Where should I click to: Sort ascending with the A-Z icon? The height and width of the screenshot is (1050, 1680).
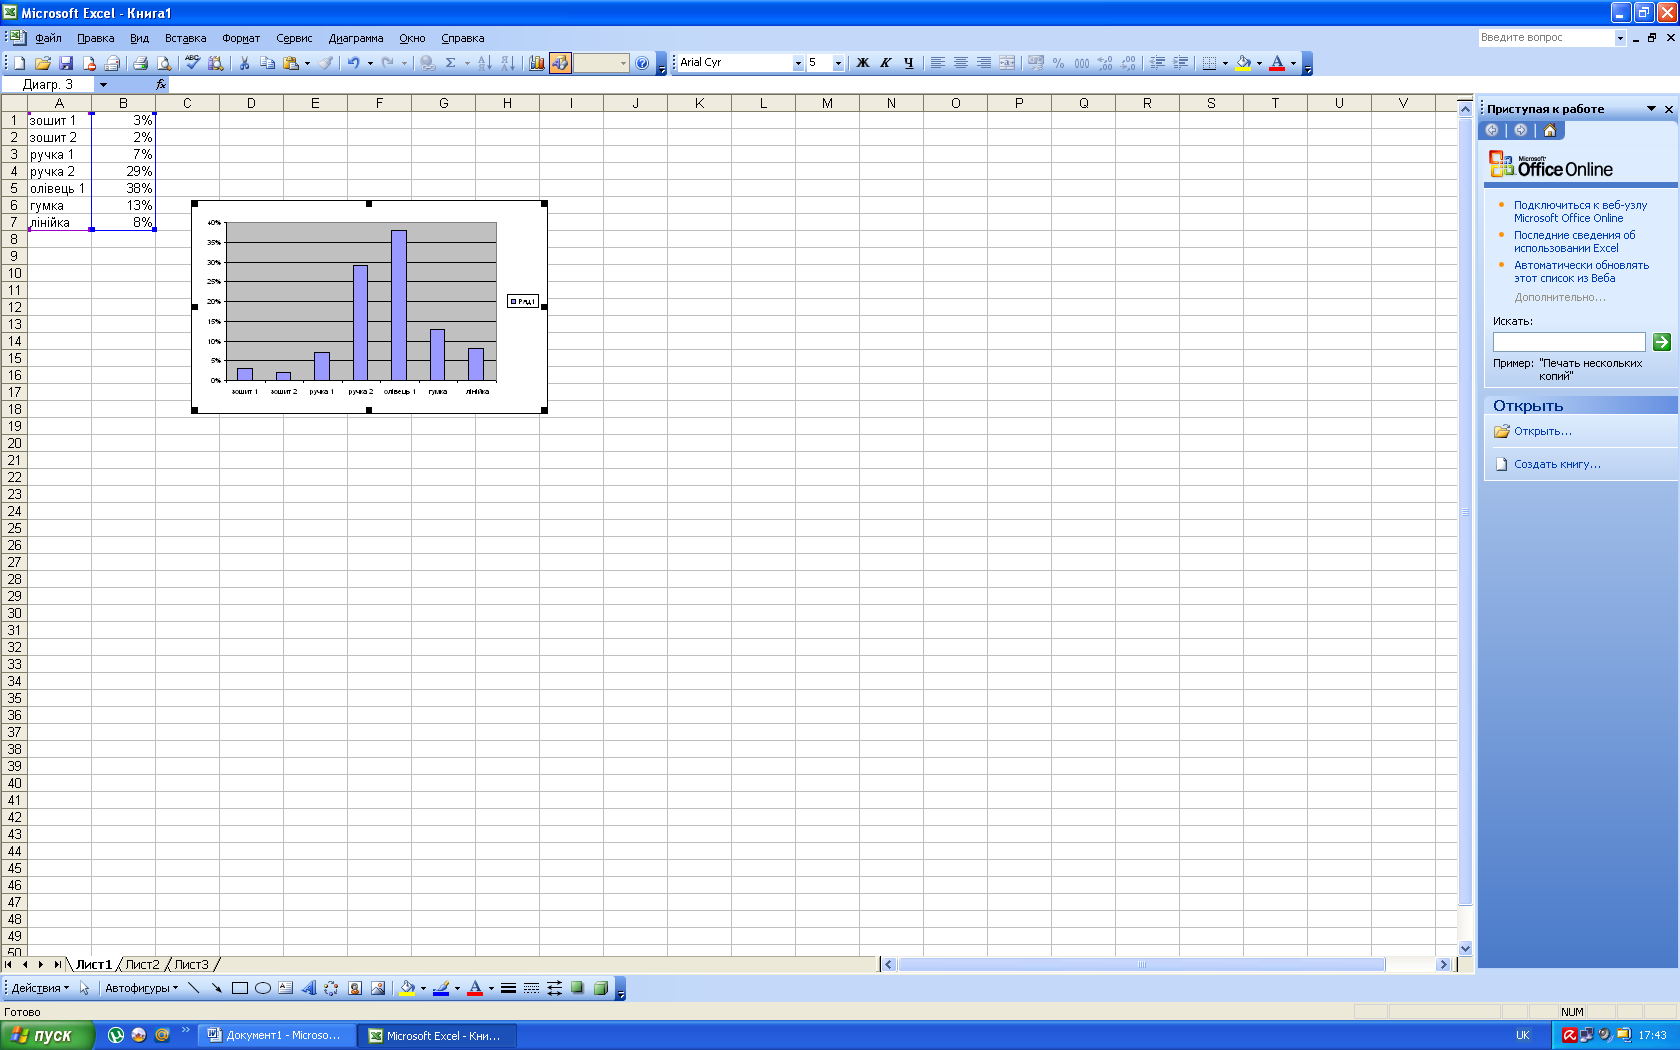(484, 63)
